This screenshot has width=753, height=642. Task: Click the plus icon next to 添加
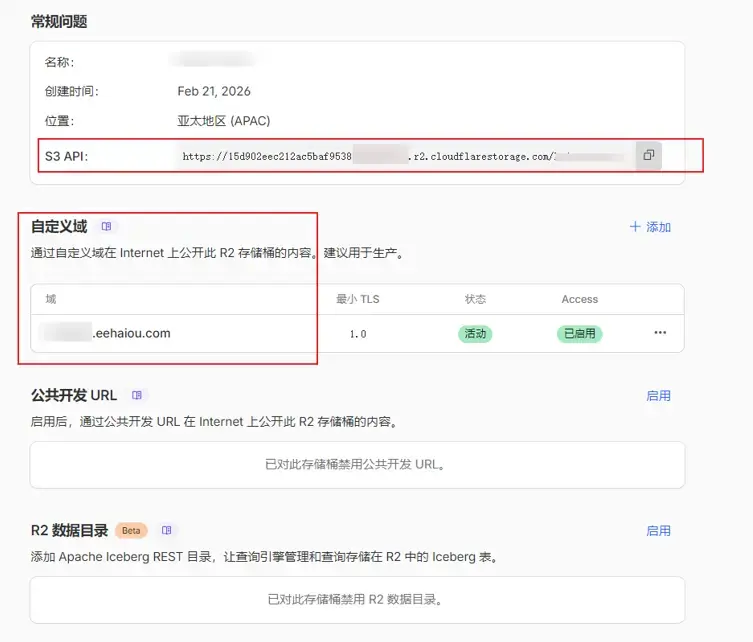pos(634,227)
